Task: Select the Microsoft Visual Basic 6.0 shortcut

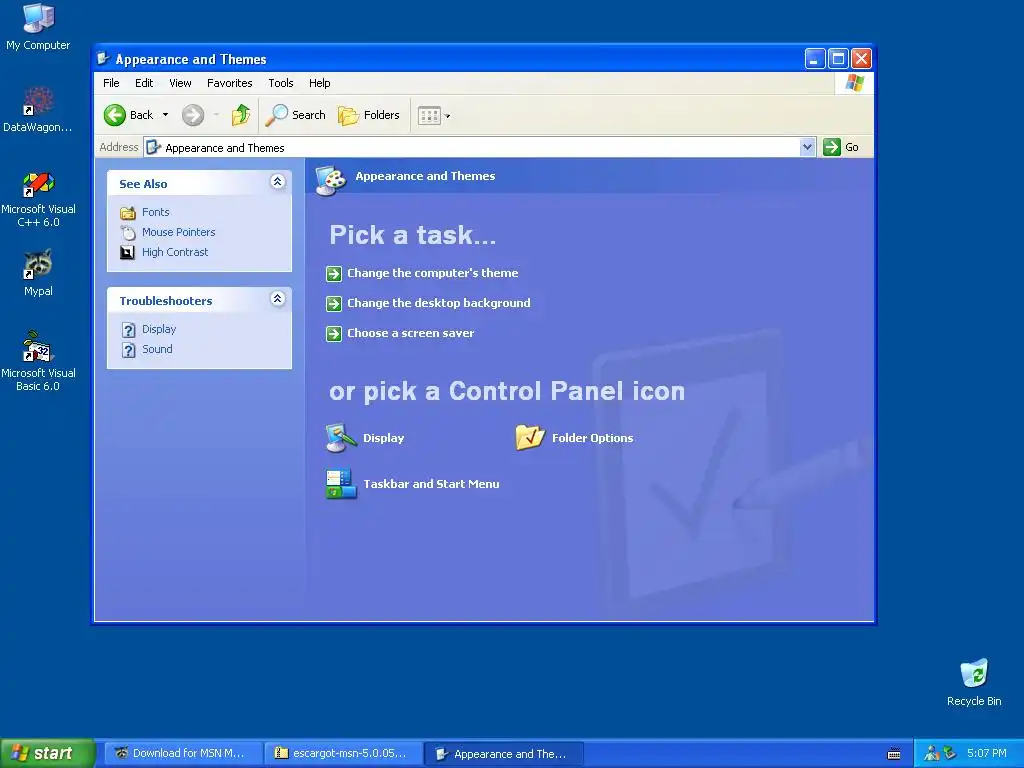Action: click(38, 361)
